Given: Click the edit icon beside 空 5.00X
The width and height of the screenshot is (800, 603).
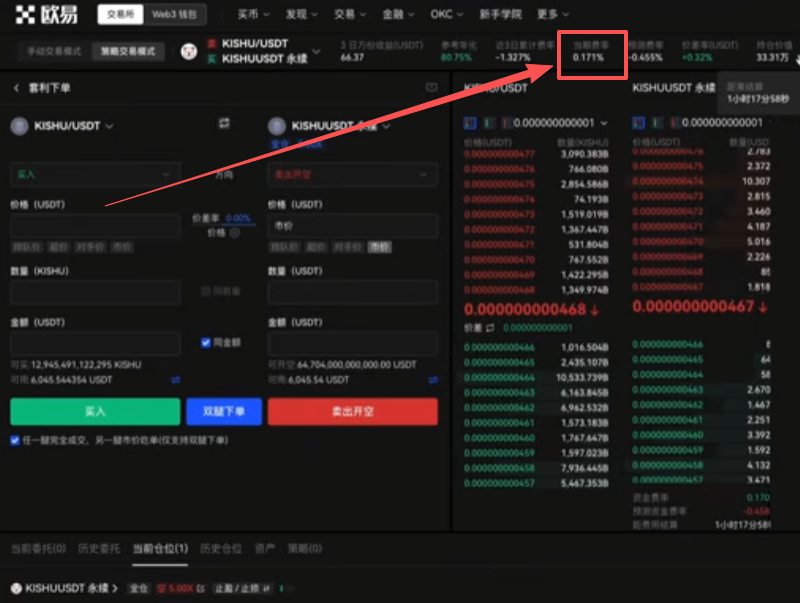Looking at the screenshot, I should [201, 588].
